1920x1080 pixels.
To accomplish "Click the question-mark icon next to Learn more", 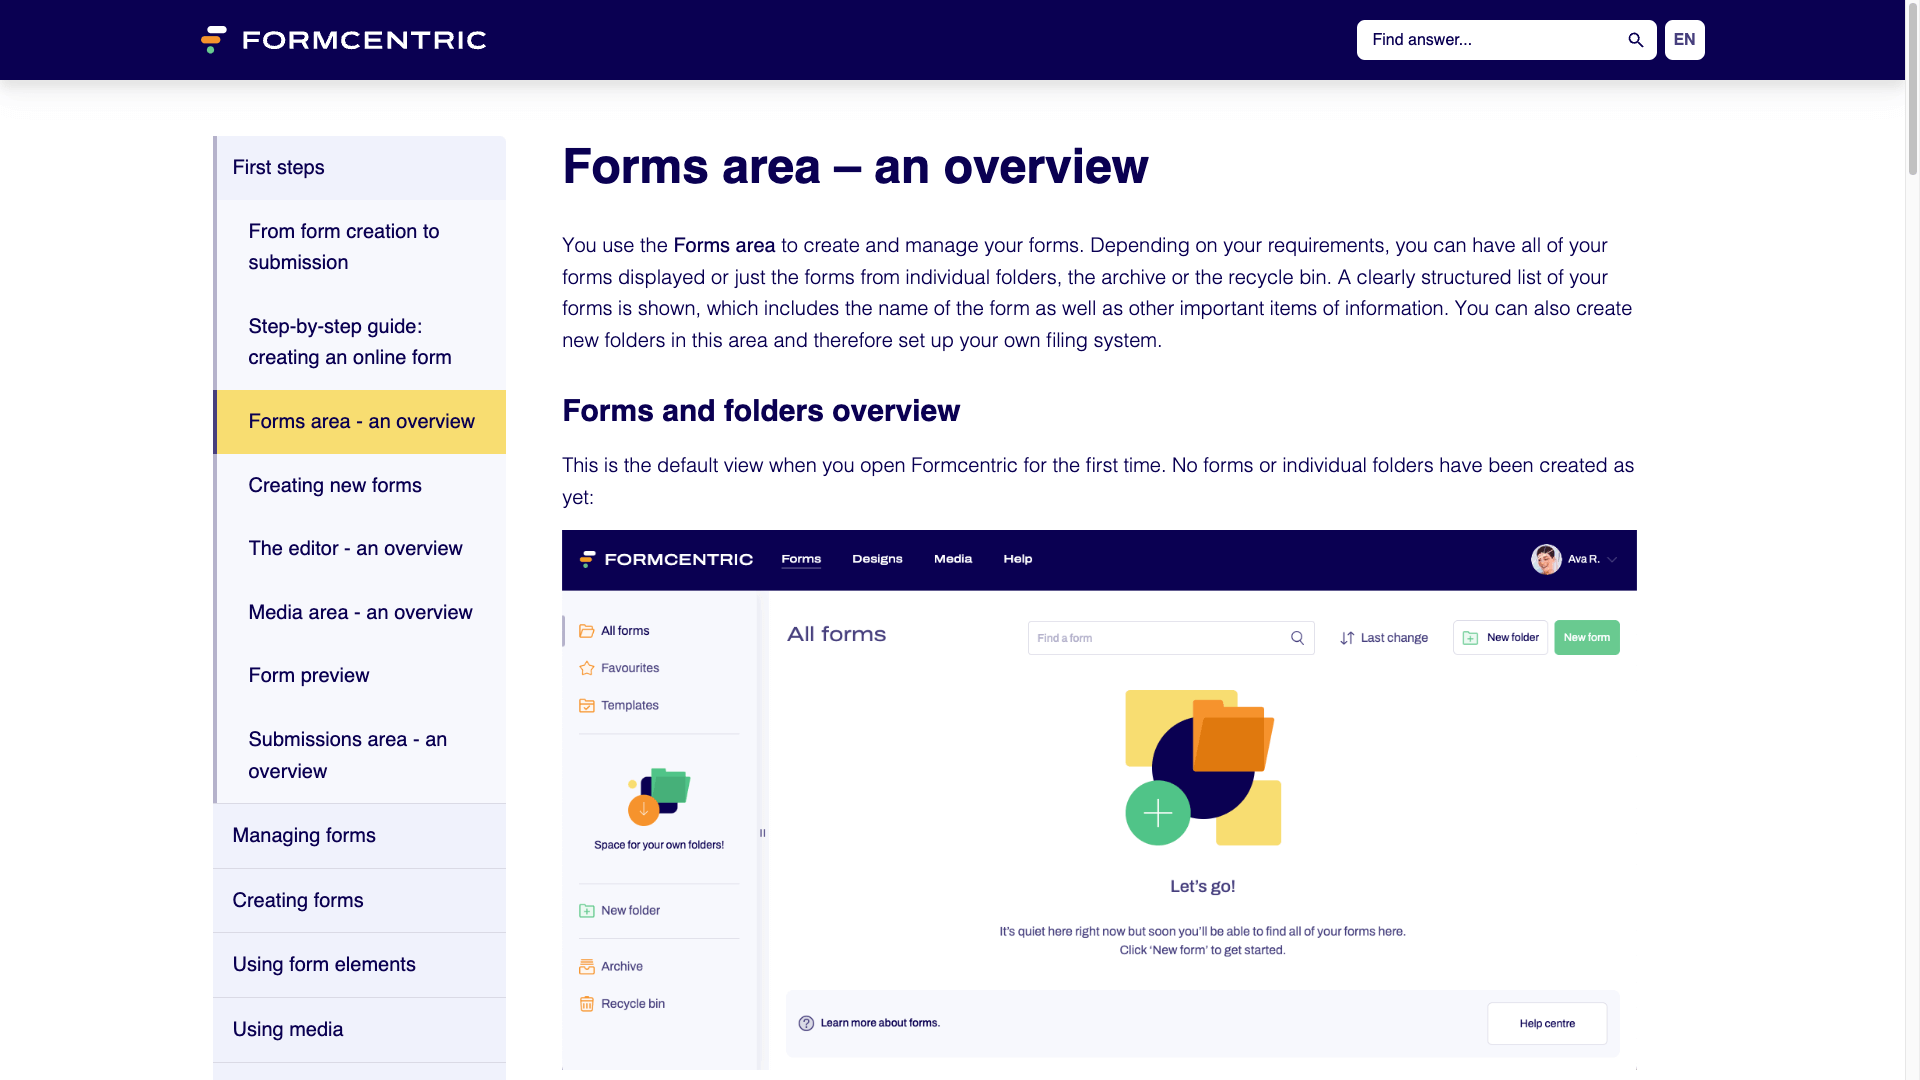I will [806, 1023].
